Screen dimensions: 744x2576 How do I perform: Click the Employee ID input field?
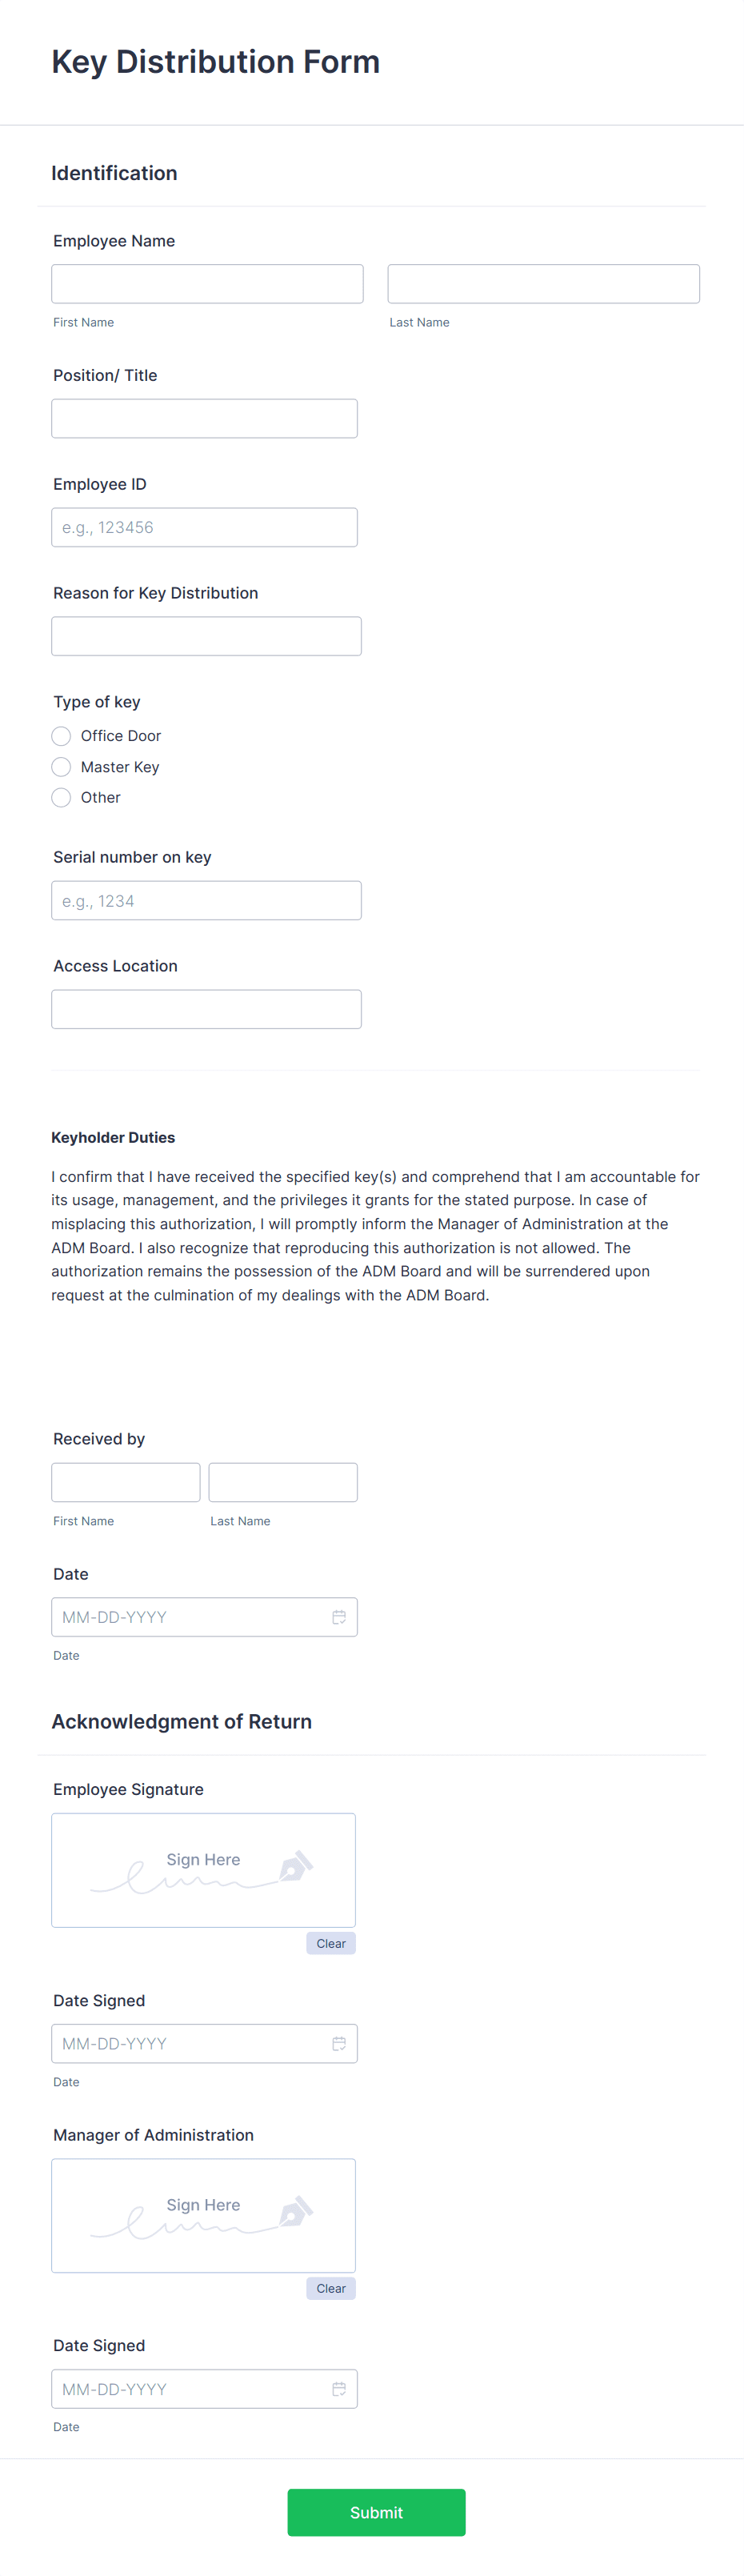tap(204, 527)
